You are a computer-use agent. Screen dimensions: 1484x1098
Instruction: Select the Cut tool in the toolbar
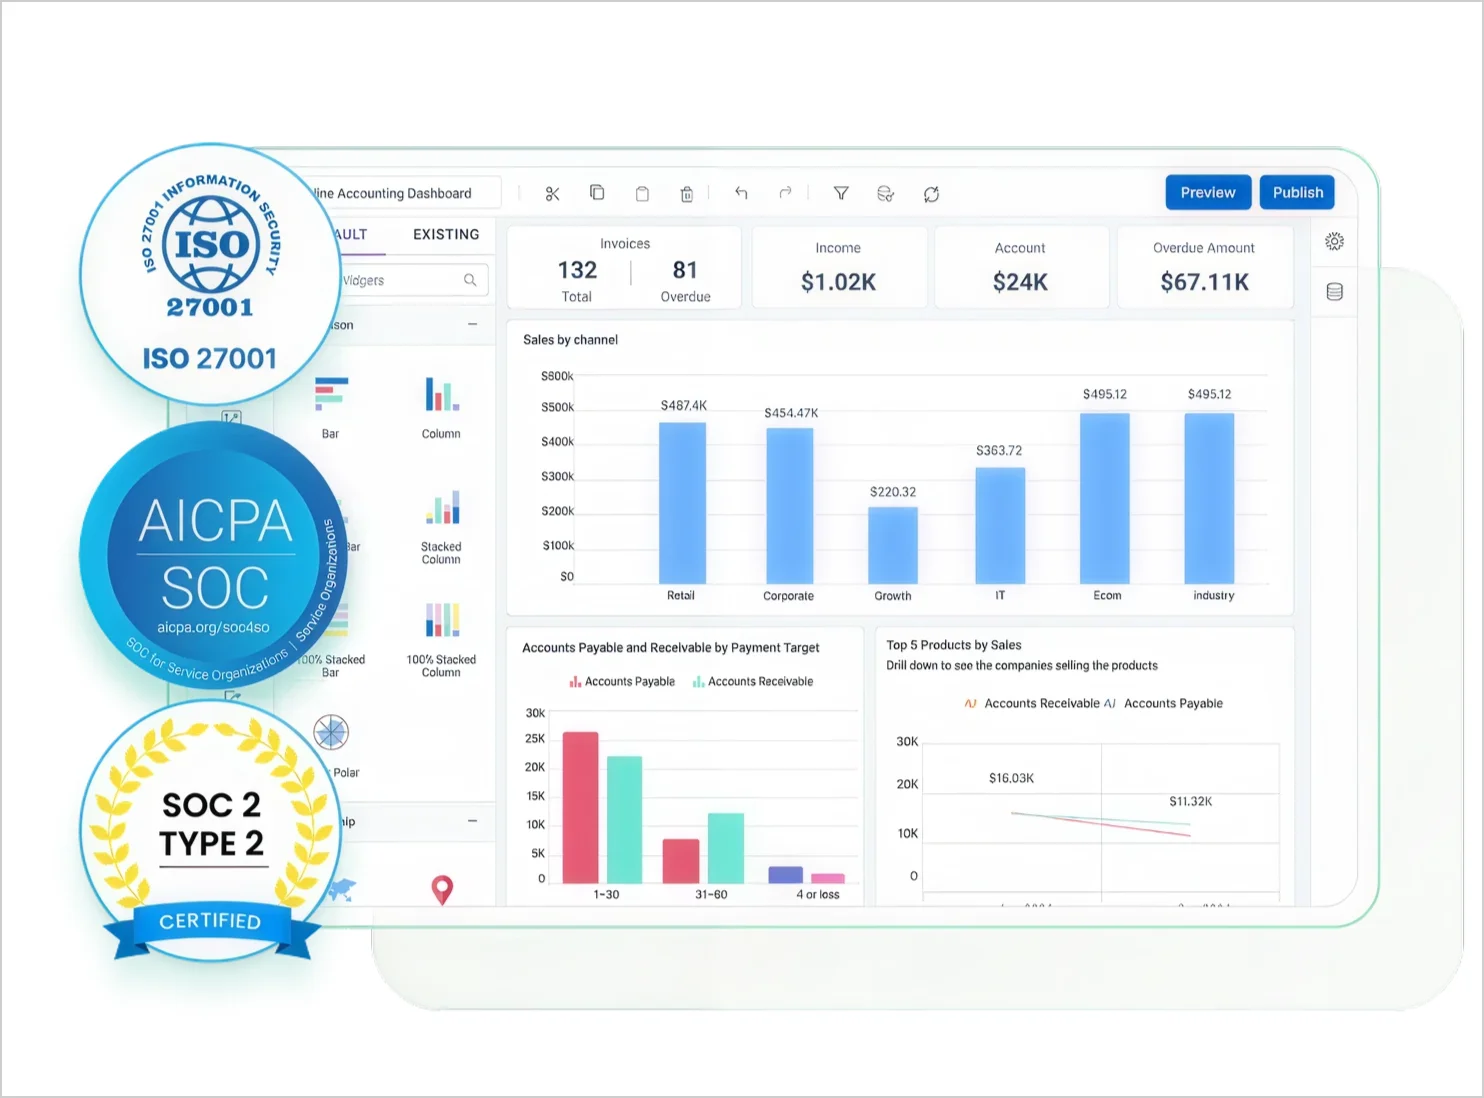tap(553, 193)
